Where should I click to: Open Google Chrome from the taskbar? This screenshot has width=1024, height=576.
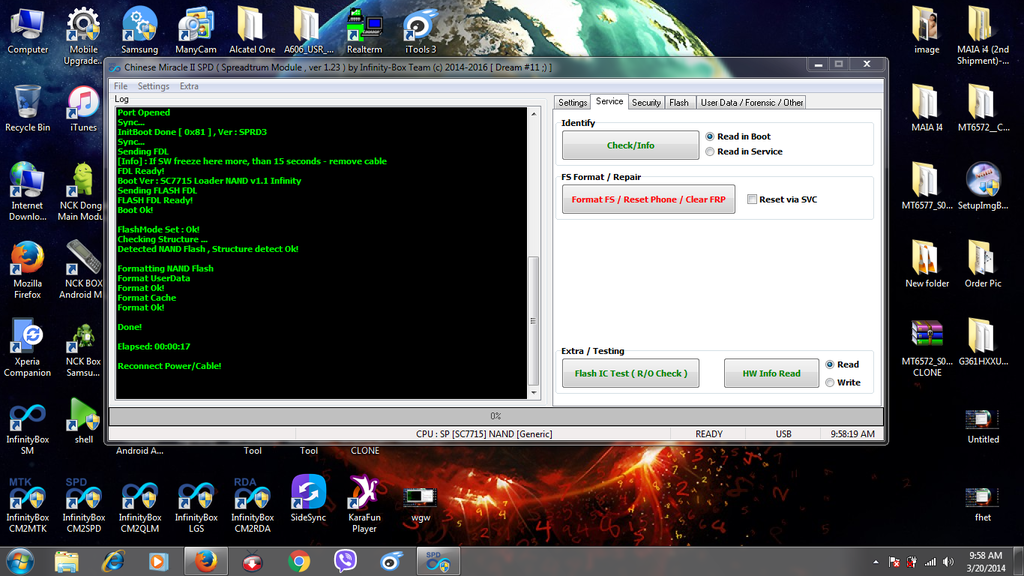tap(298, 561)
